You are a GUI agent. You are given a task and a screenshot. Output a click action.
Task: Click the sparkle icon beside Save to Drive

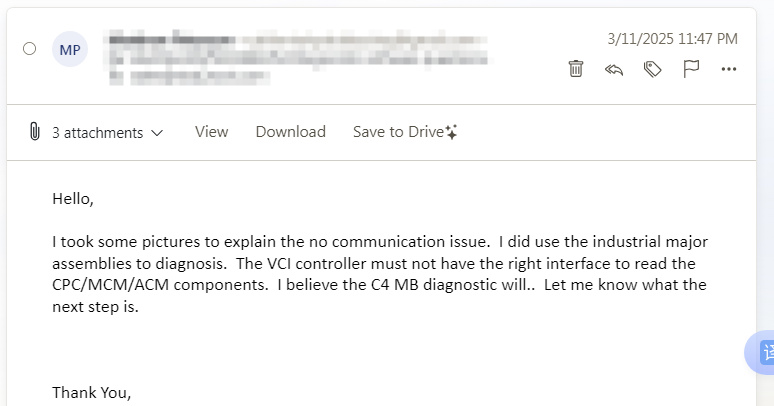point(451,132)
